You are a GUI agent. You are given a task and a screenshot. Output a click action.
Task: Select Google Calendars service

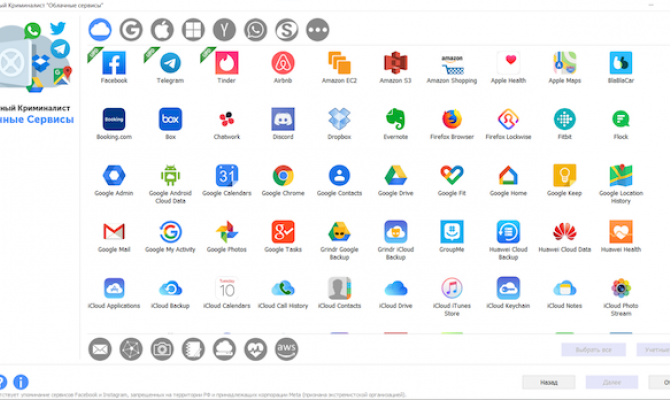point(226,176)
